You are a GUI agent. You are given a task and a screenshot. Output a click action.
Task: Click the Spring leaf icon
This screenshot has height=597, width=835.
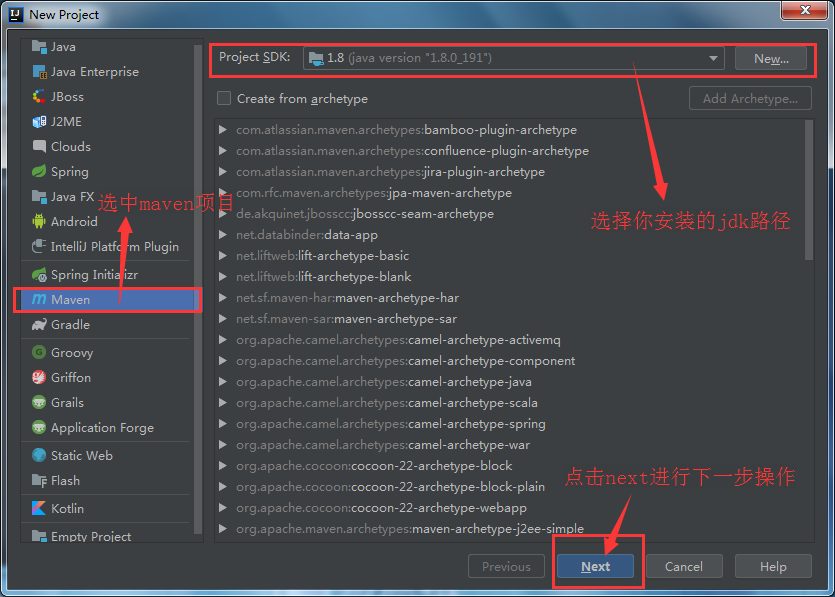(x=39, y=171)
